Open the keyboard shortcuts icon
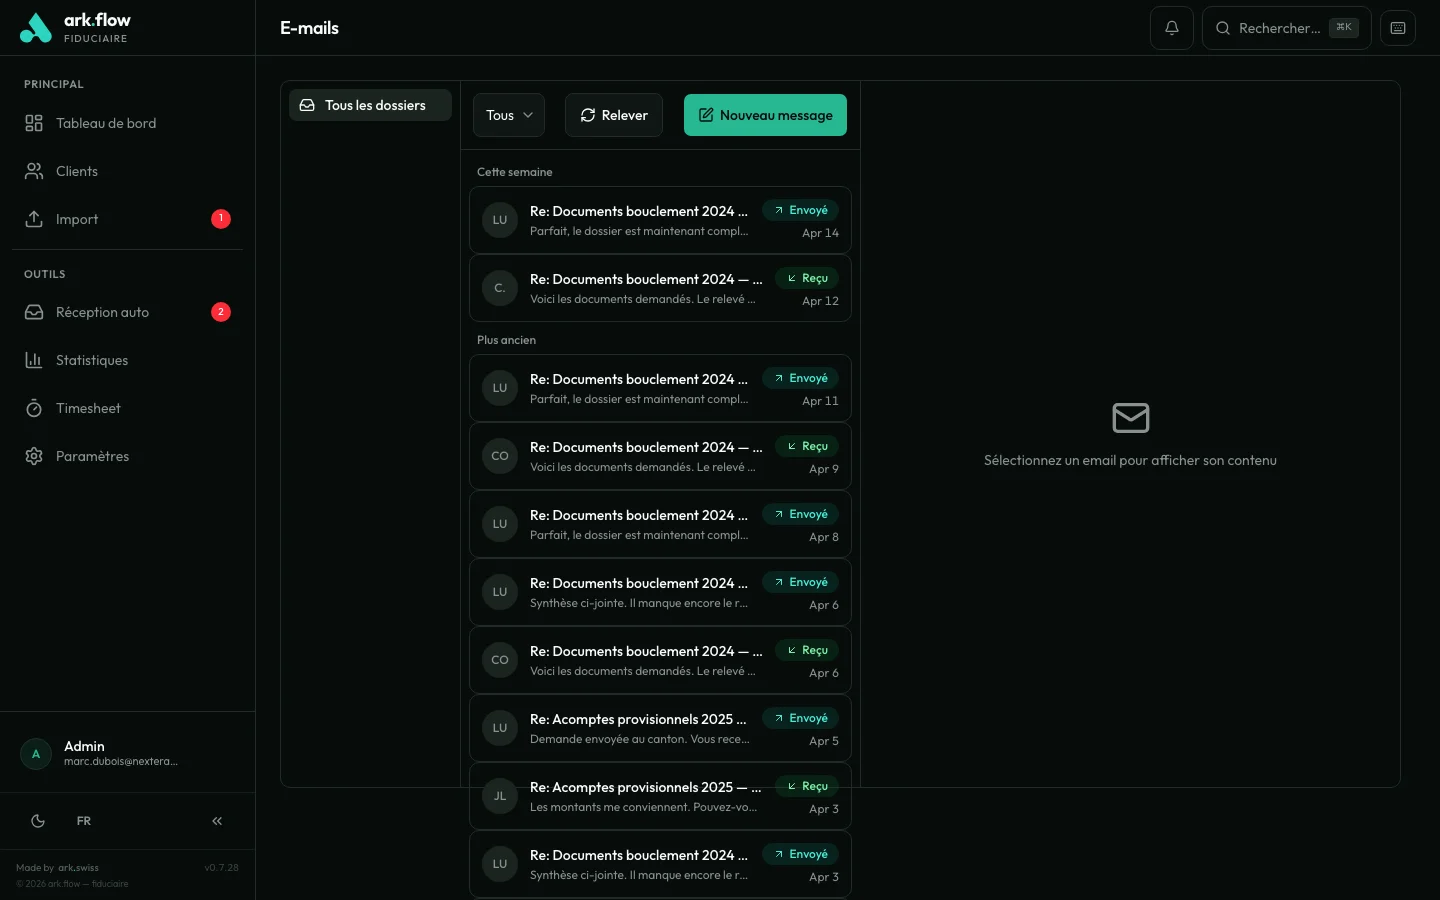The image size is (1440, 900). [1398, 28]
